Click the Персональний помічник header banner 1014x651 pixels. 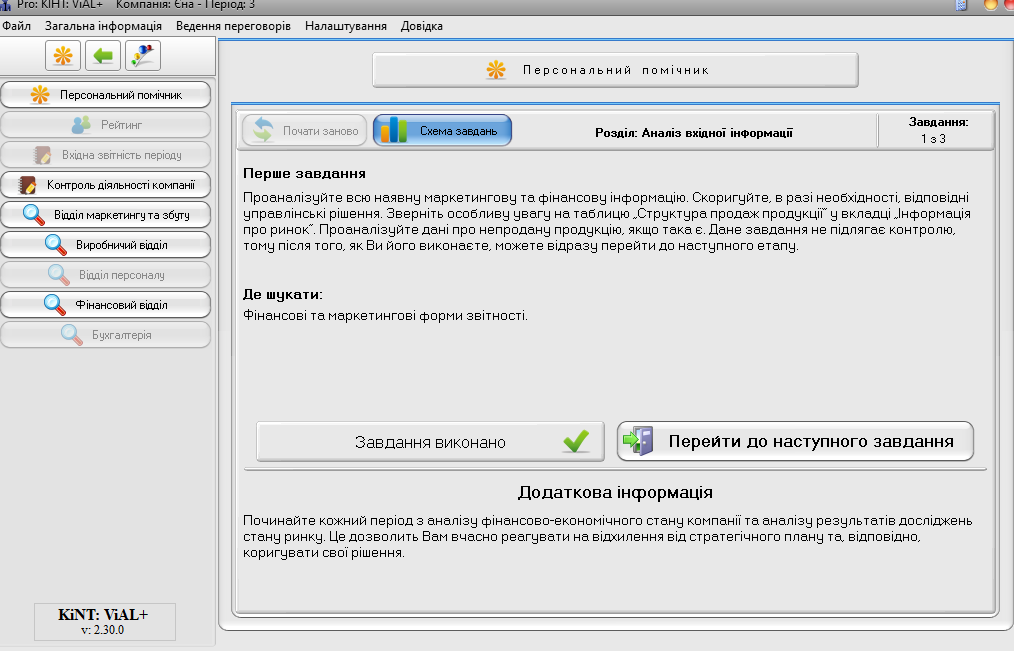(616, 70)
